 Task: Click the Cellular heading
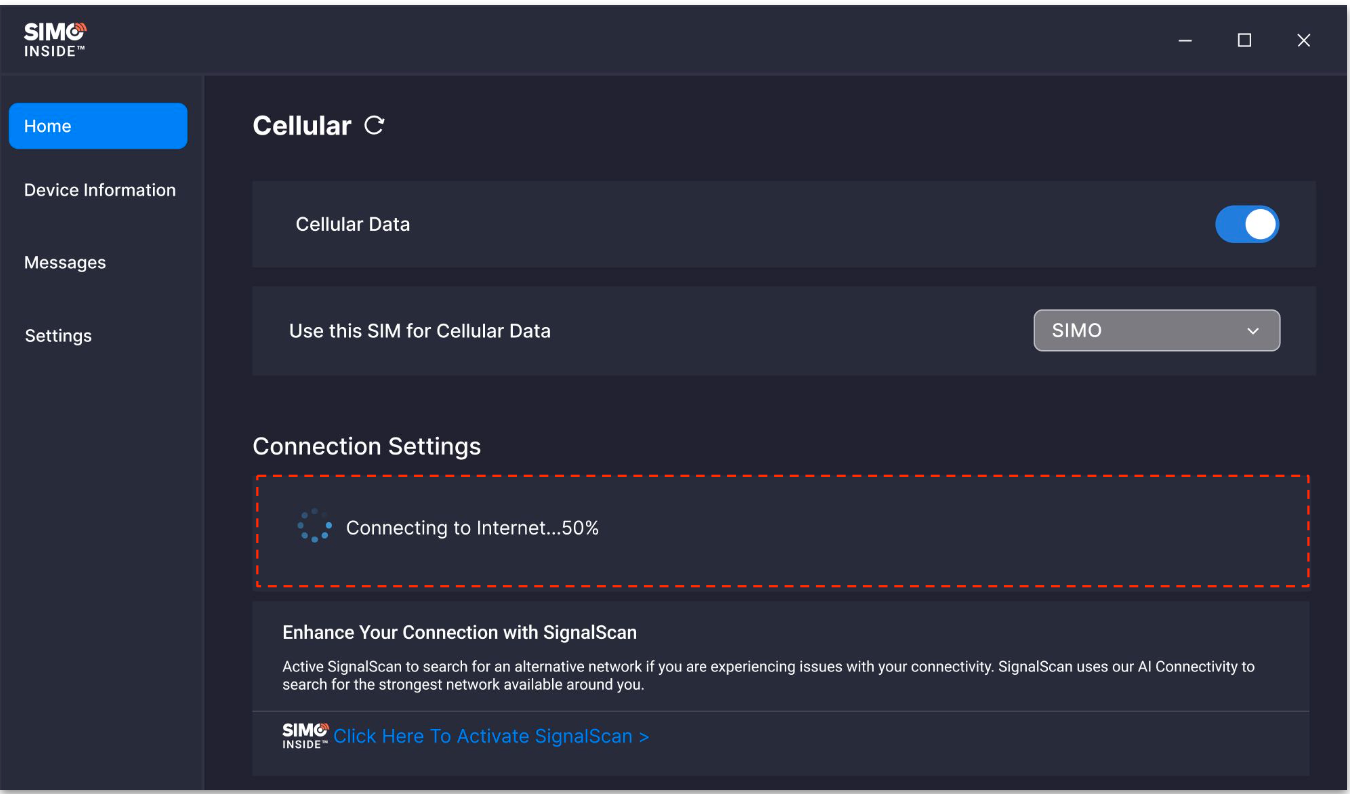tap(302, 126)
